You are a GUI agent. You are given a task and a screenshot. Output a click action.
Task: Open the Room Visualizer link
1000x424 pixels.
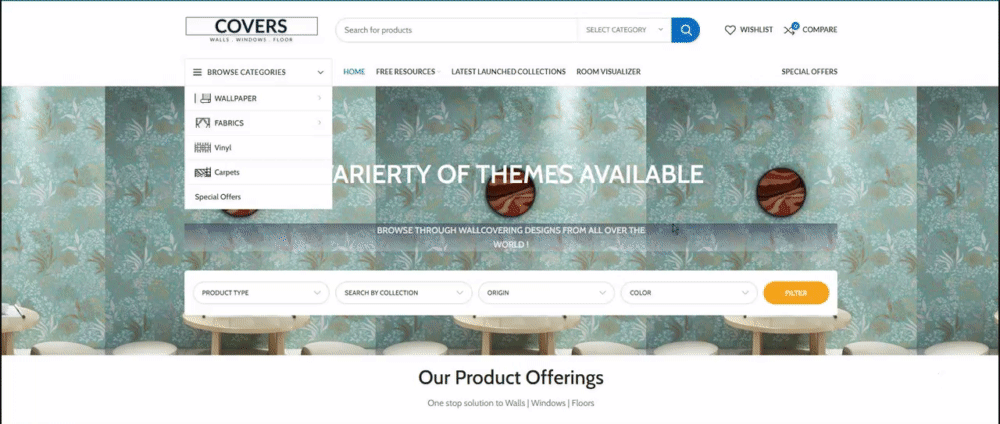point(608,71)
